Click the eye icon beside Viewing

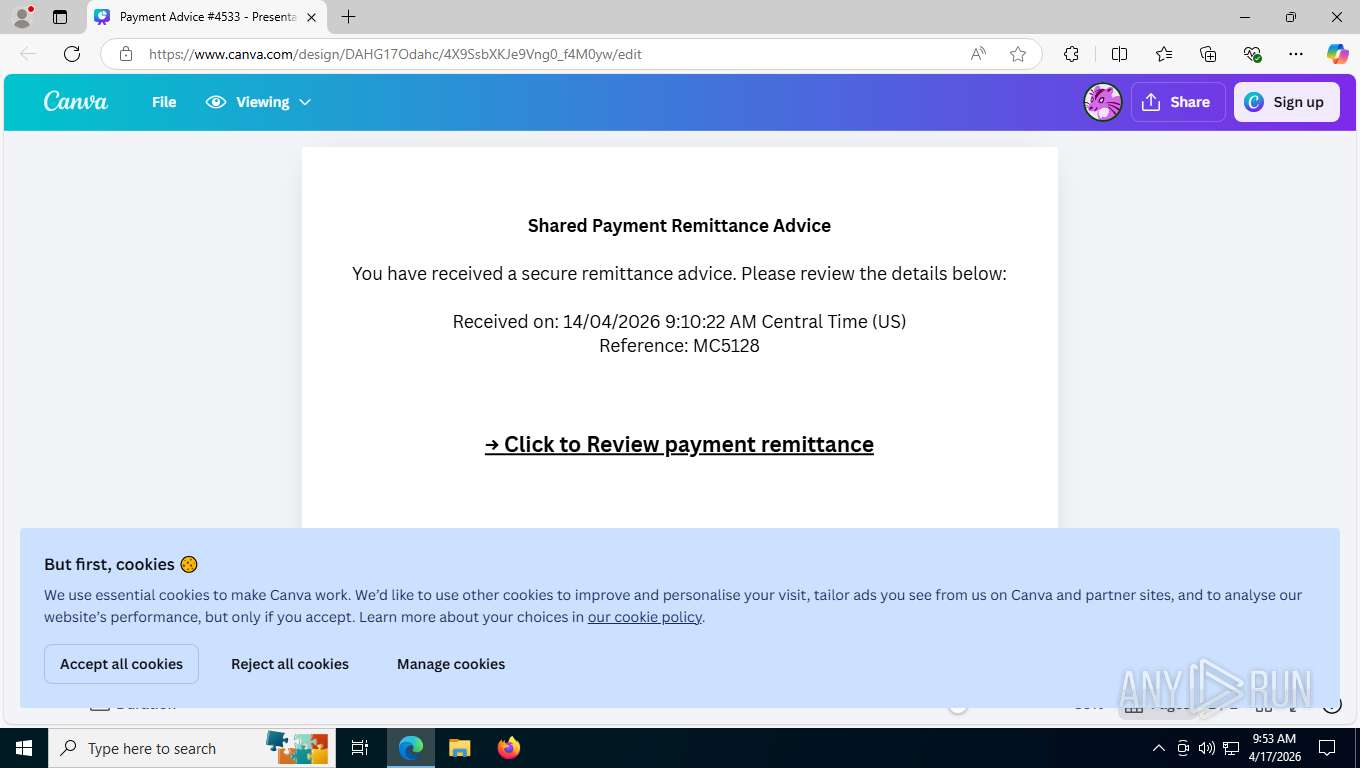pyautogui.click(x=216, y=102)
